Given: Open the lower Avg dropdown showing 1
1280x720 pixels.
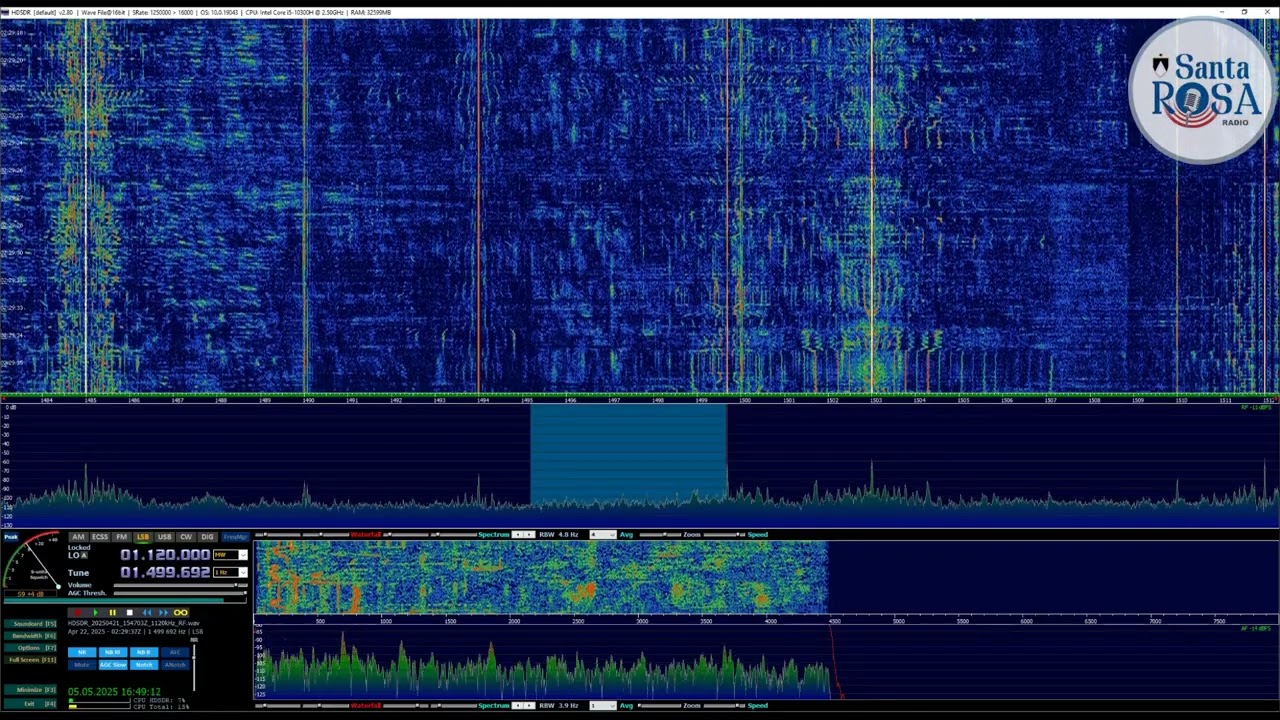Looking at the screenshot, I should point(602,706).
